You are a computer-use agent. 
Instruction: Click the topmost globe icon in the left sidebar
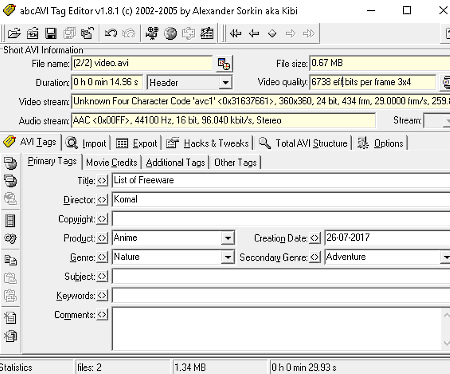(x=10, y=163)
